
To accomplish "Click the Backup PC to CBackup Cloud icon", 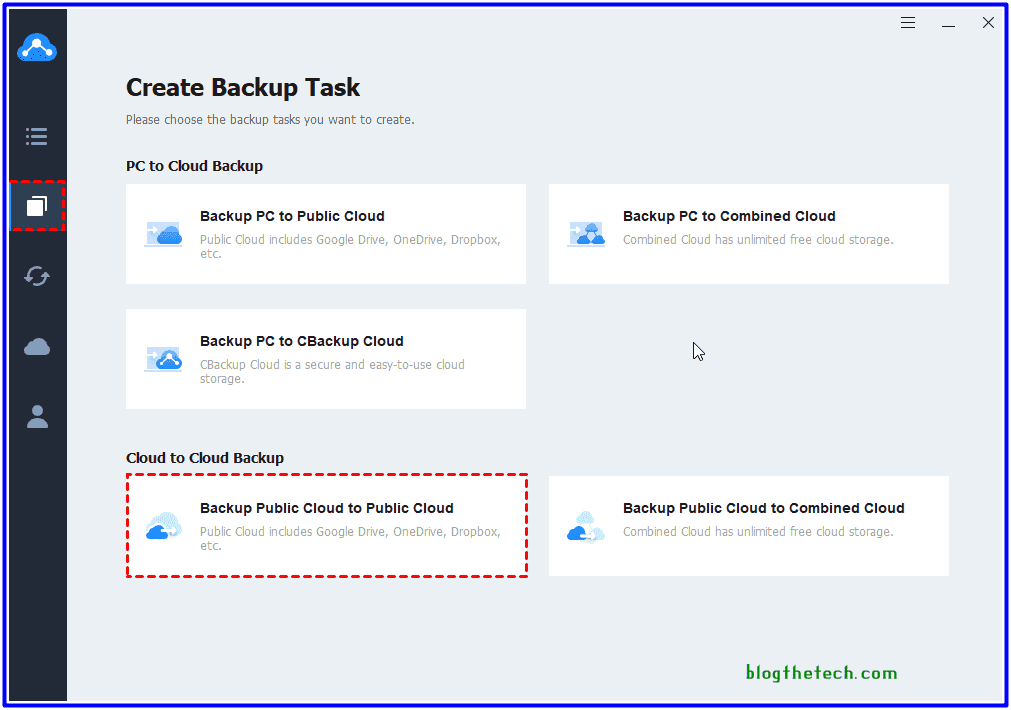I will 163,359.
